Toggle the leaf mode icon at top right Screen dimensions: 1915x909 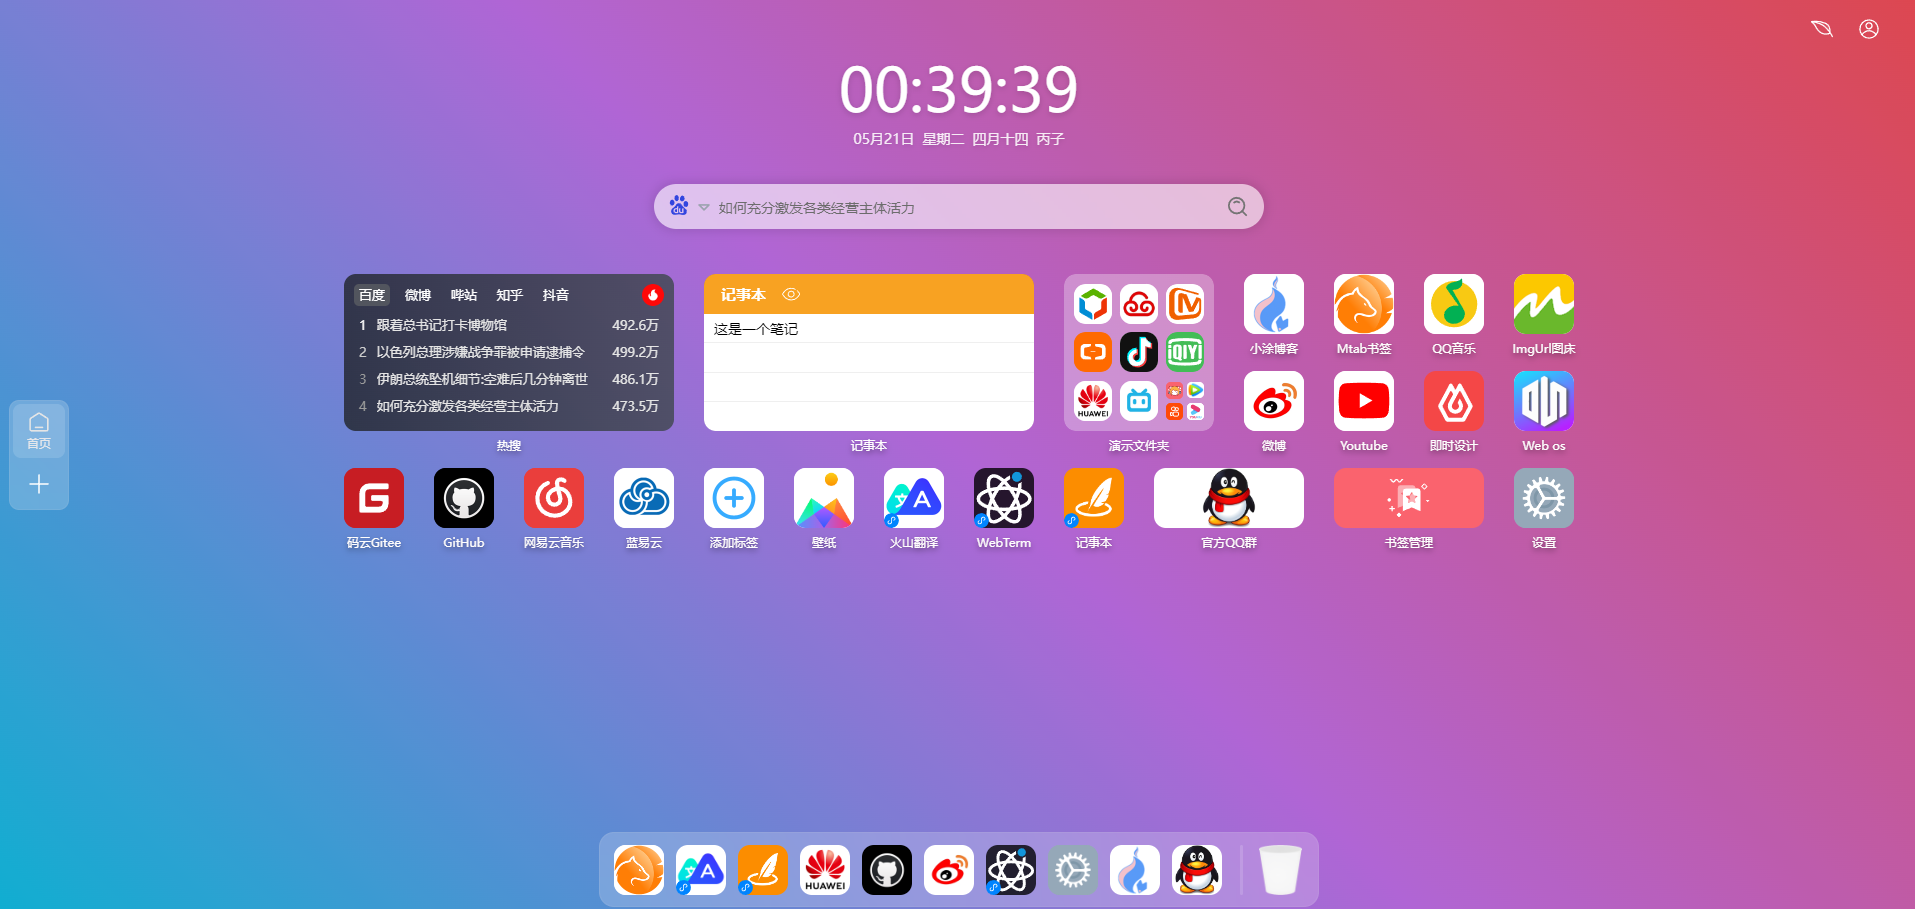[x=1821, y=29]
